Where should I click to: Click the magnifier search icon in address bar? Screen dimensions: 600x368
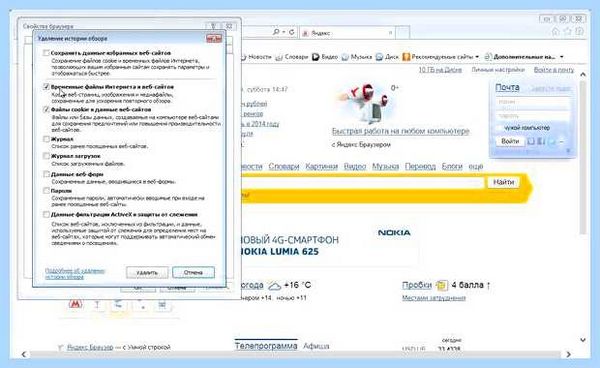(276, 33)
